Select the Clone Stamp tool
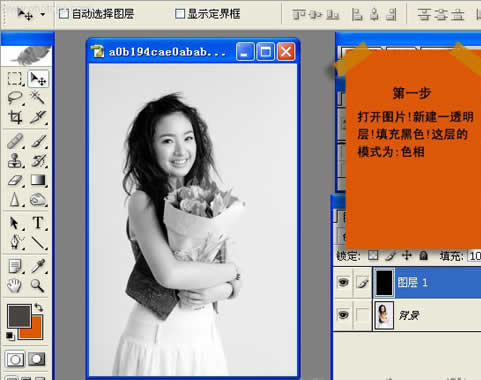Screen dimensions: 481x380 15,160
